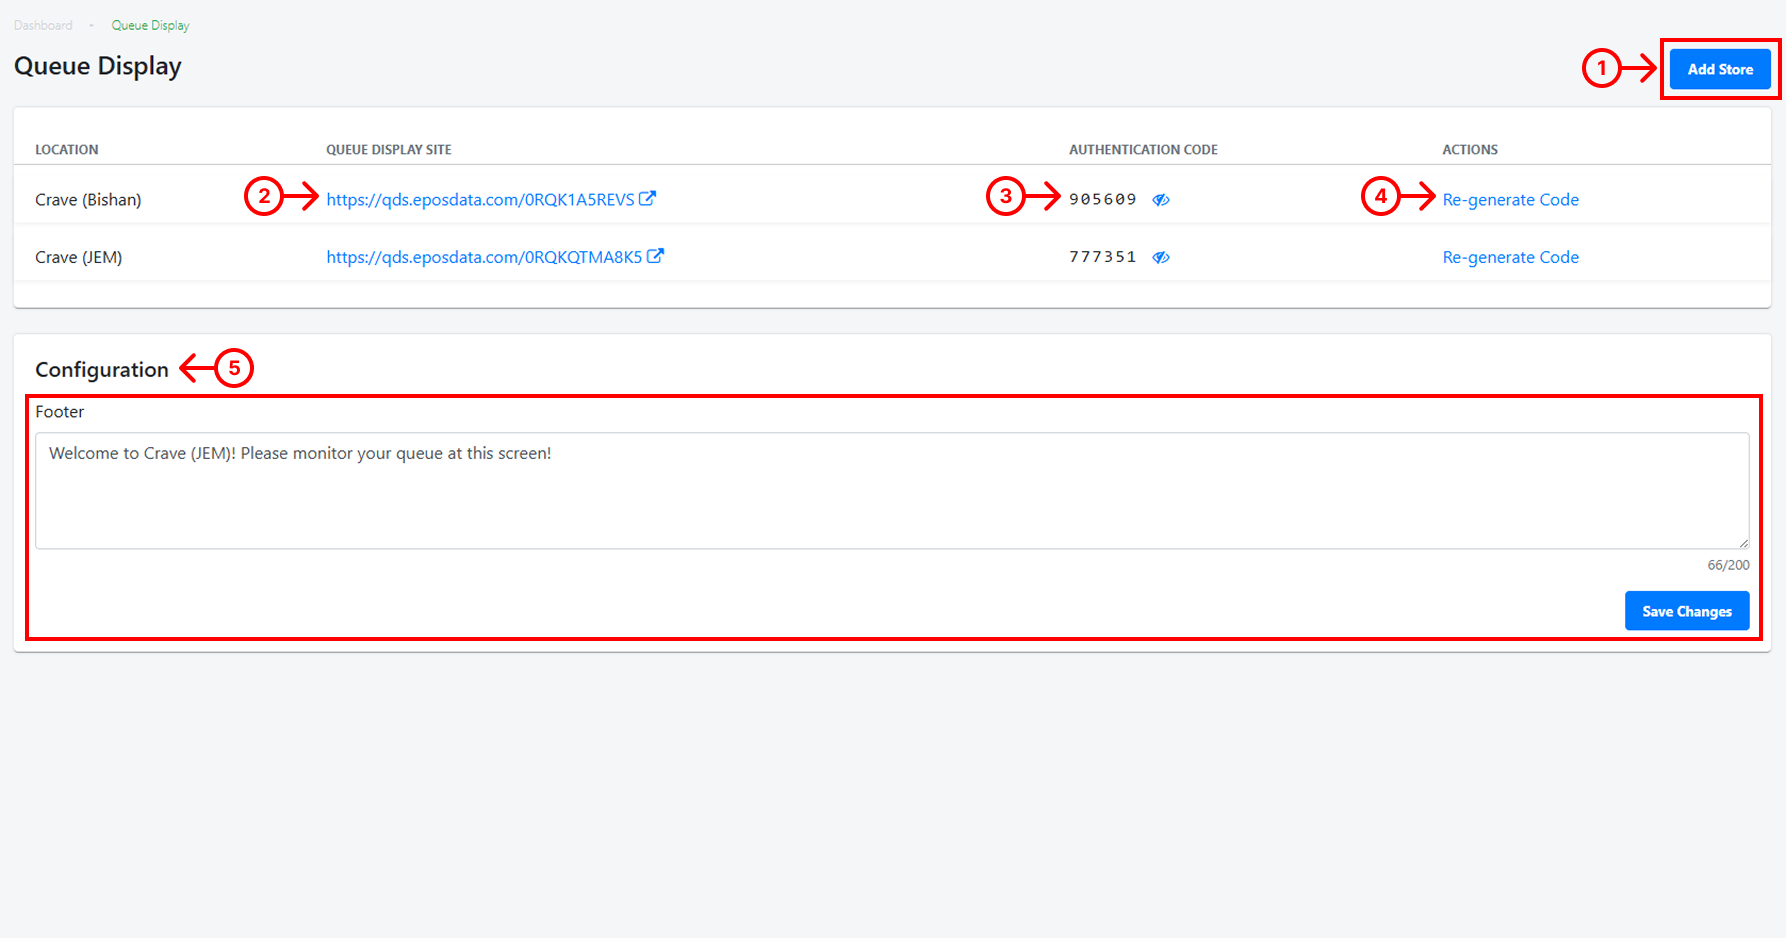The width and height of the screenshot is (1786, 938).
Task: Click the Add Store button
Action: coord(1719,69)
